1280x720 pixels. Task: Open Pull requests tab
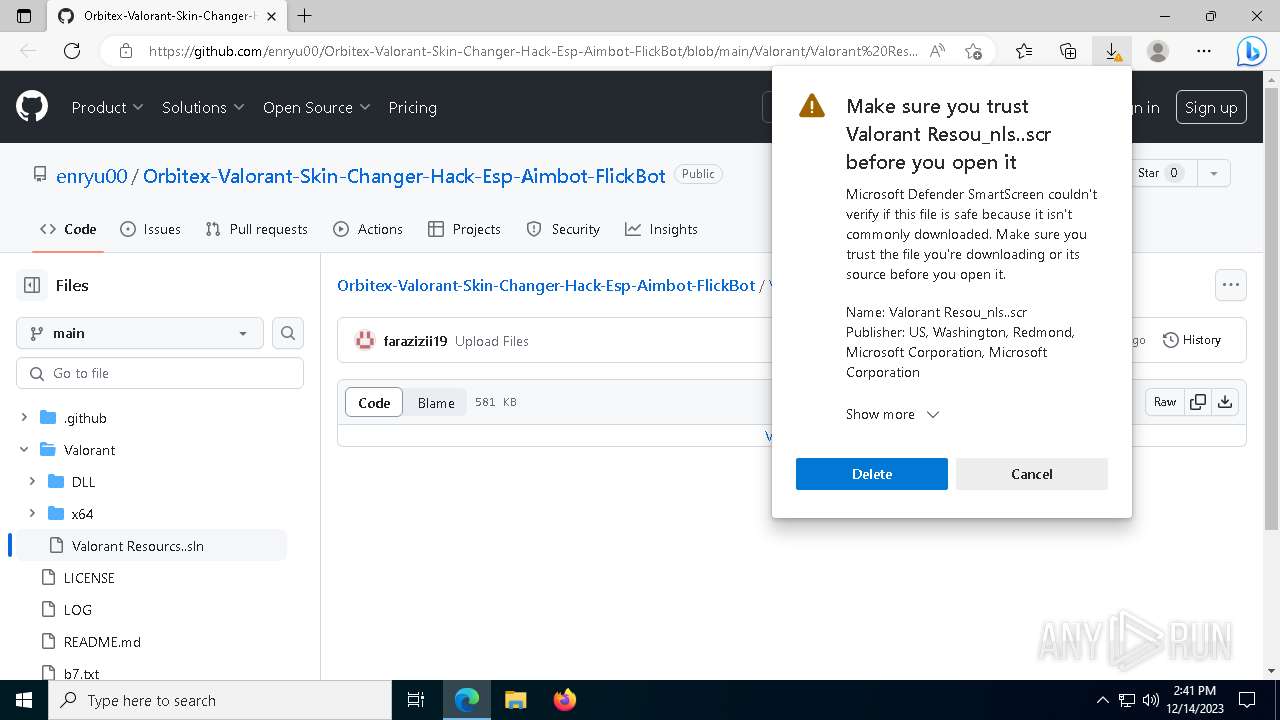pos(256,229)
